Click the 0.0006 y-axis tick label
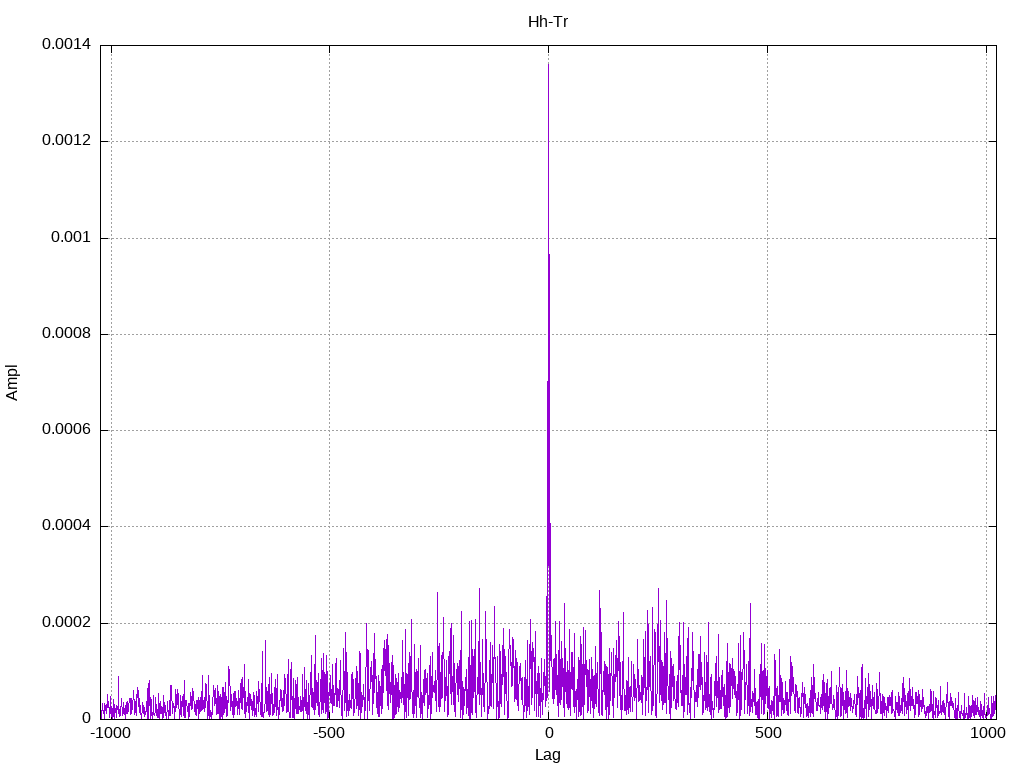 click(67, 430)
